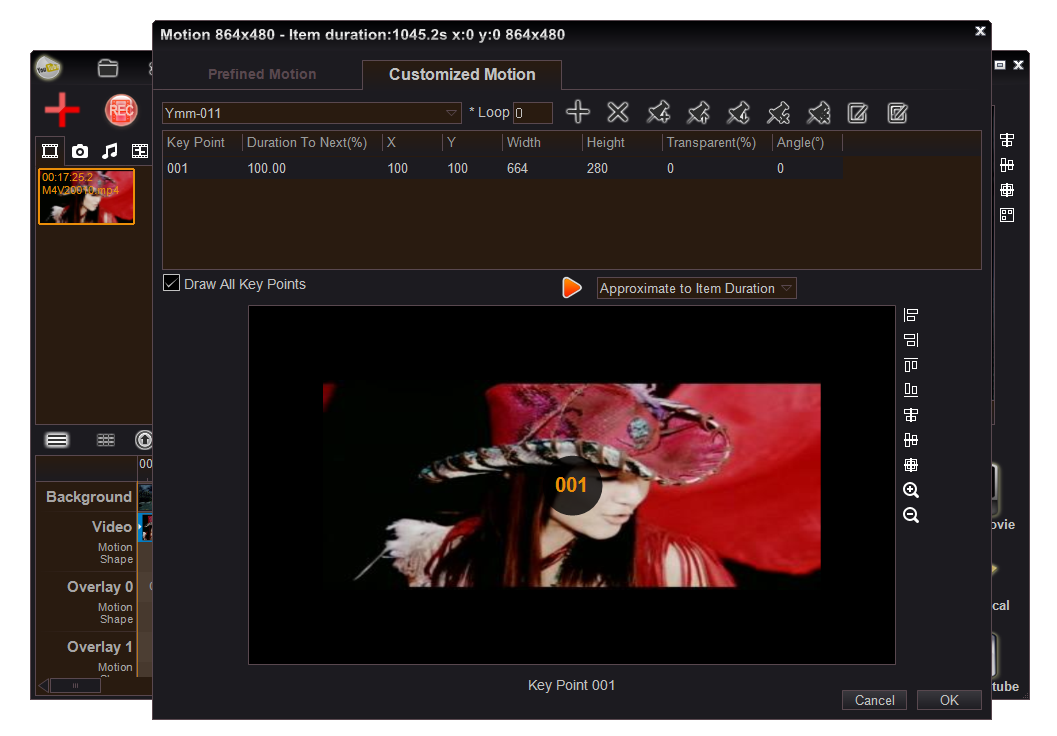The width and height of the screenshot is (1057, 736).
Task: Add a new key point with plus icon
Action: coord(578,112)
